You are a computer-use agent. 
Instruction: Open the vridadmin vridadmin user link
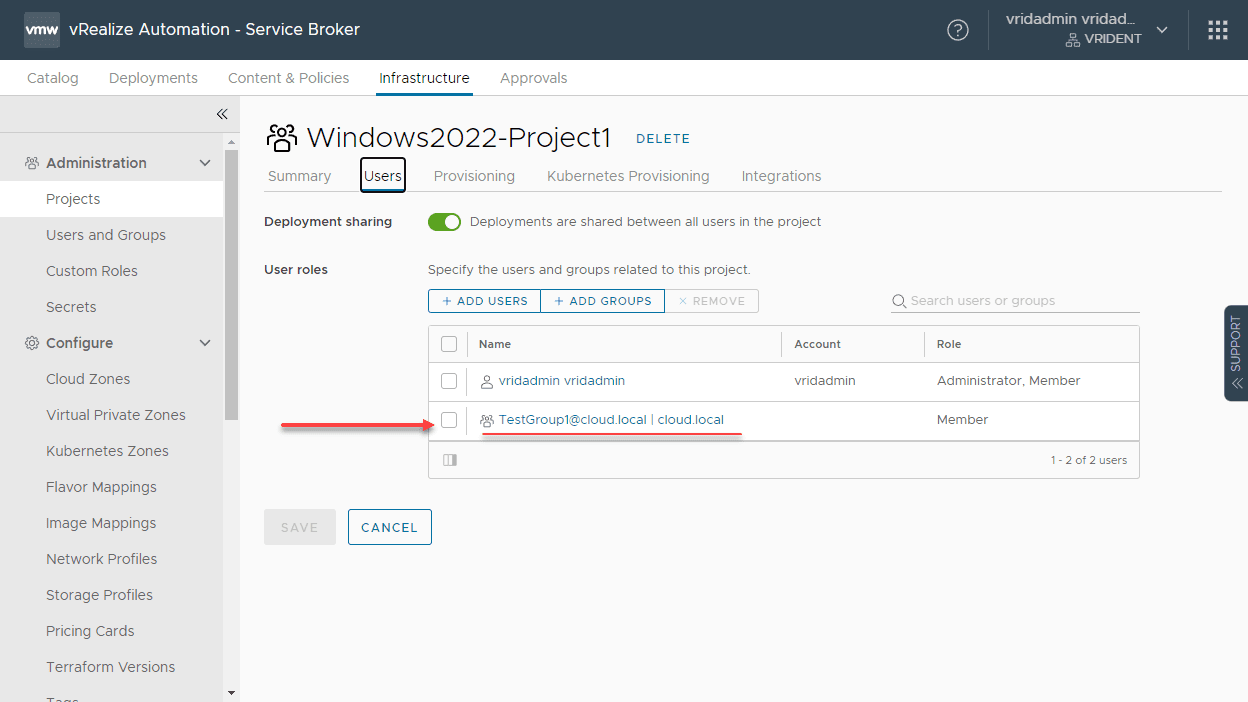(562, 381)
